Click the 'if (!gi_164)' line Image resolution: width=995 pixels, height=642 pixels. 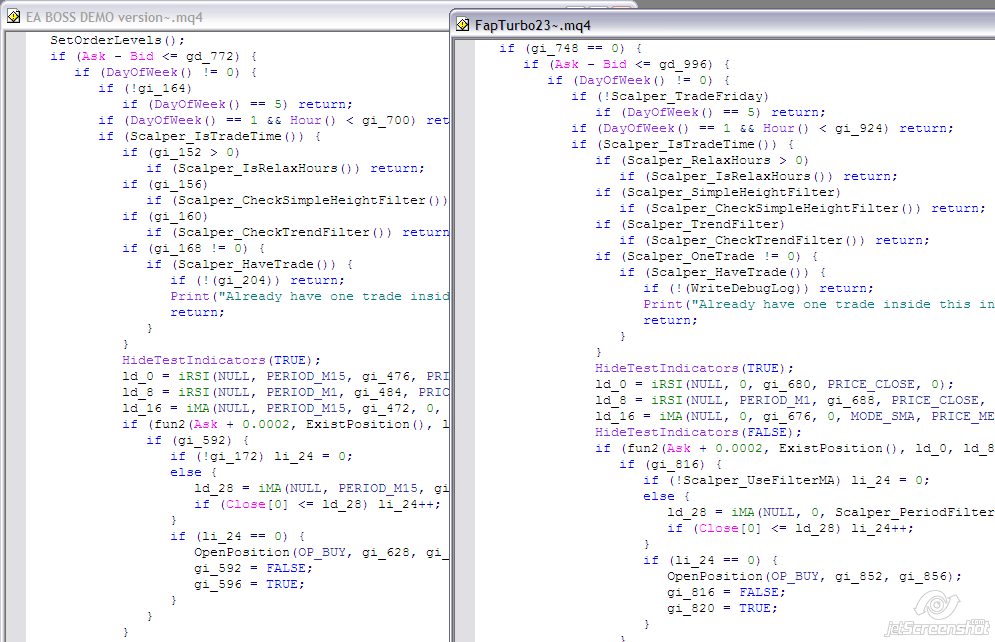tap(145, 88)
